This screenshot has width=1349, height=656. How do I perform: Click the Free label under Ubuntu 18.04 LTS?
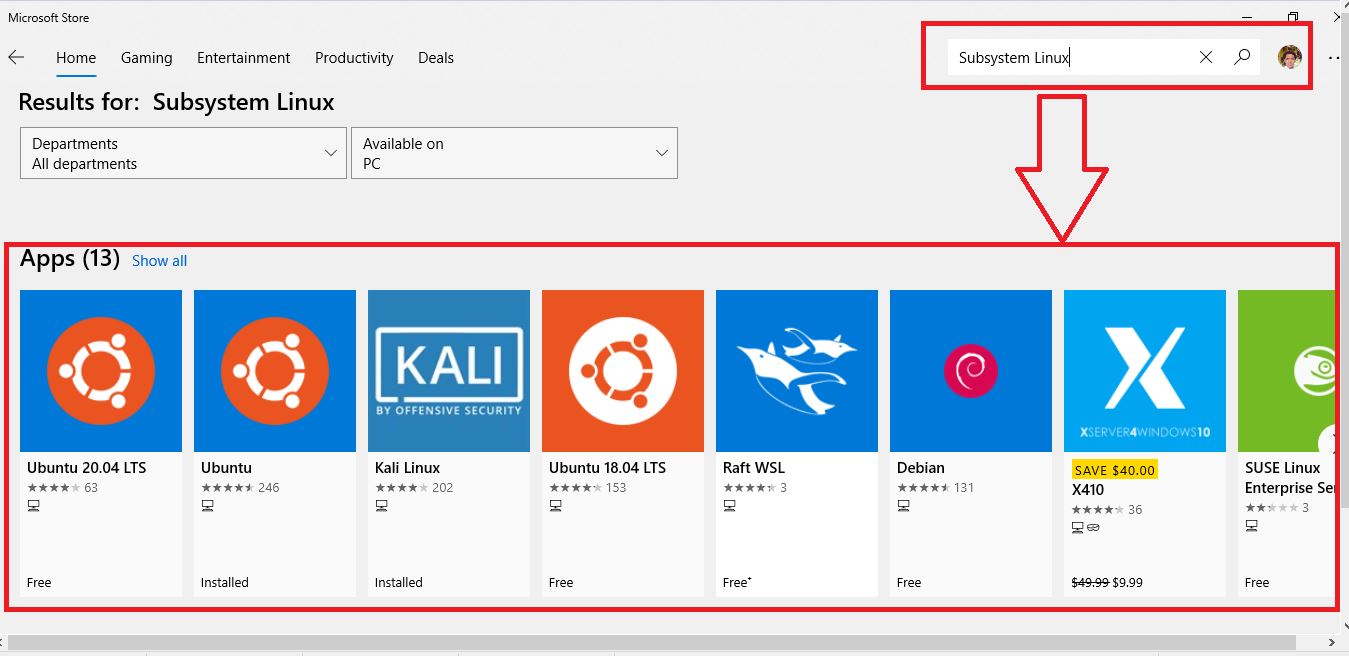[x=561, y=582]
